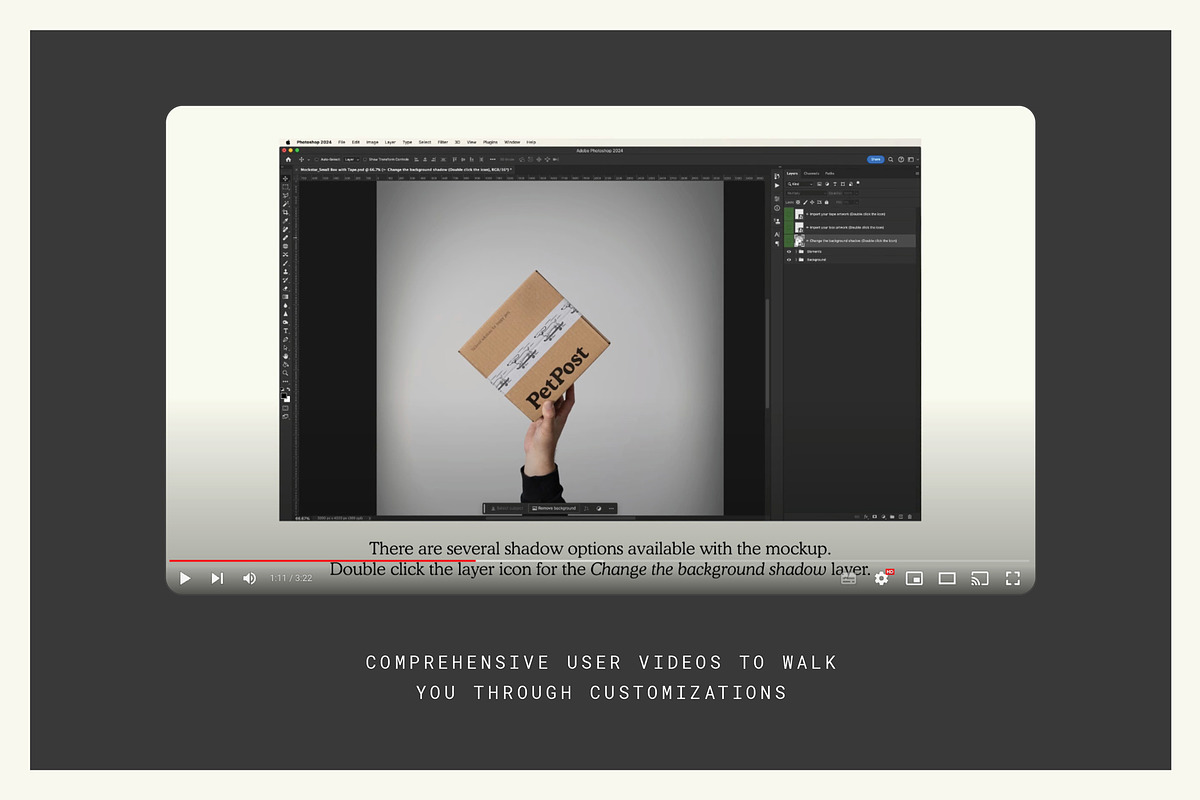
Task: Click the Layers panel menu icon
Action: tap(917, 173)
